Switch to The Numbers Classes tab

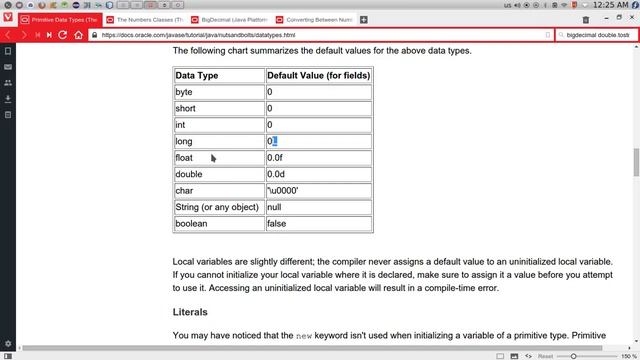pyautogui.click(x=145, y=20)
